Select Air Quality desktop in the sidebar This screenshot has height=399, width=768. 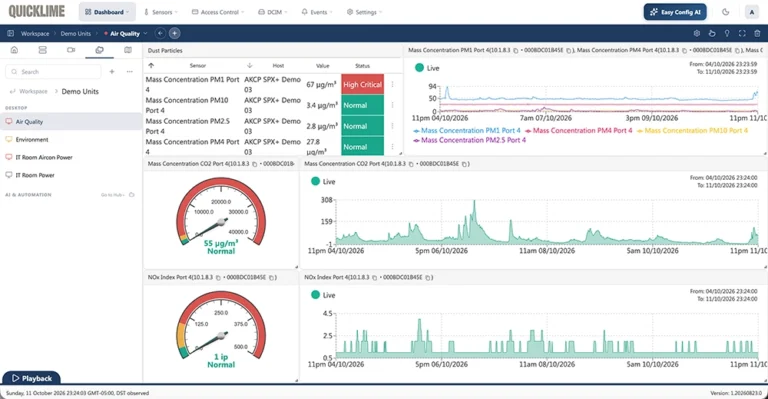71,121
